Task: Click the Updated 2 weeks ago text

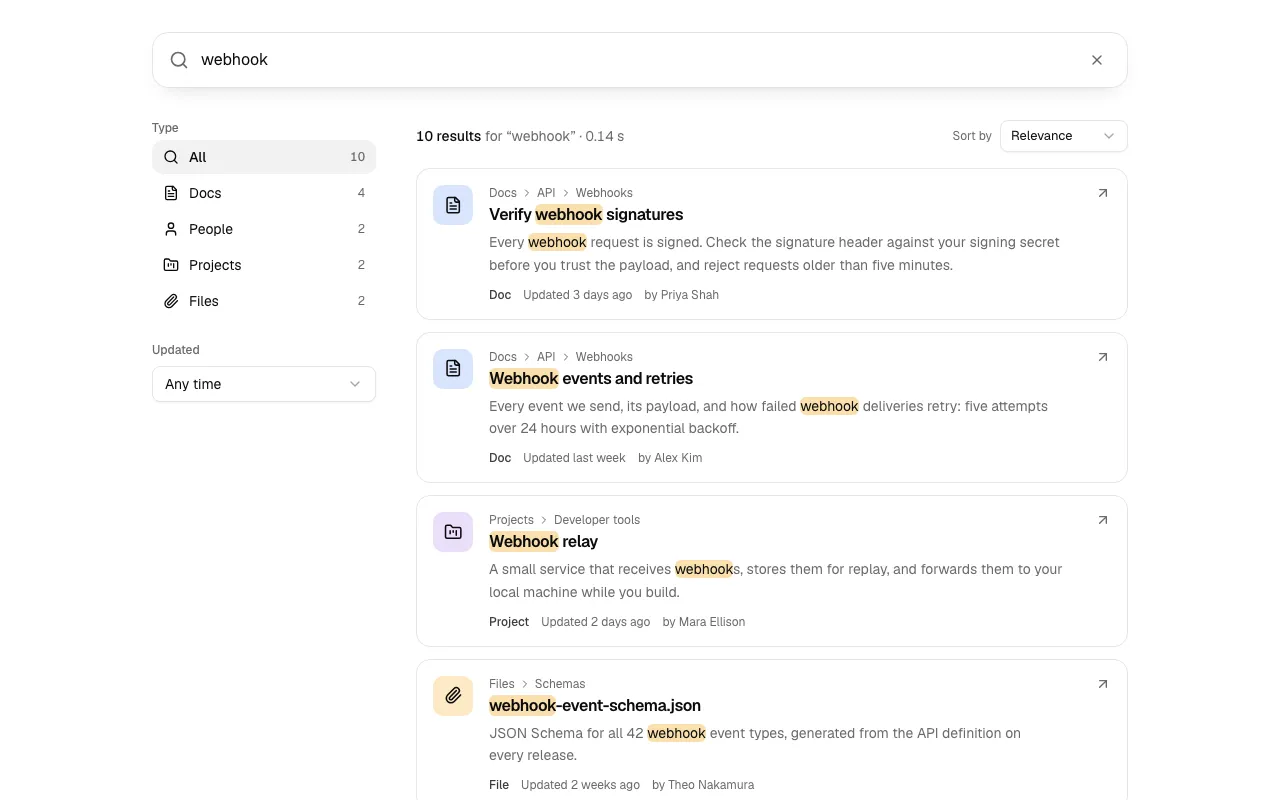Action: point(580,785)
